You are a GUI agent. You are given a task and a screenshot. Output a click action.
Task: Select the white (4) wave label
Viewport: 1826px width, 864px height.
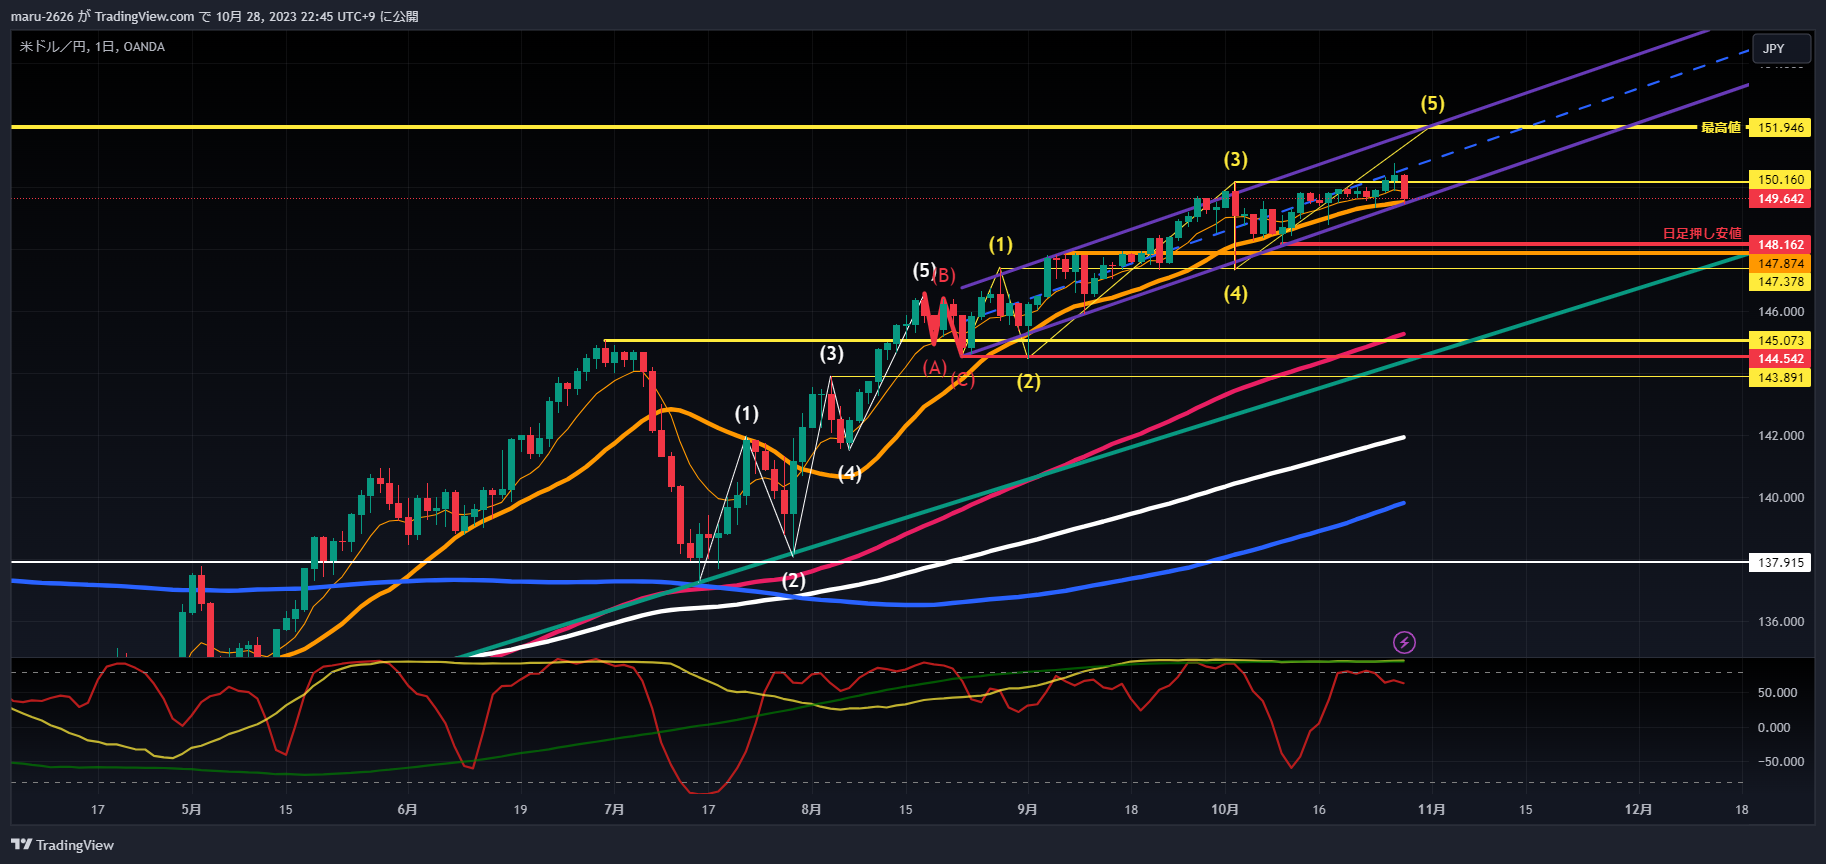[x=850, y=473]
